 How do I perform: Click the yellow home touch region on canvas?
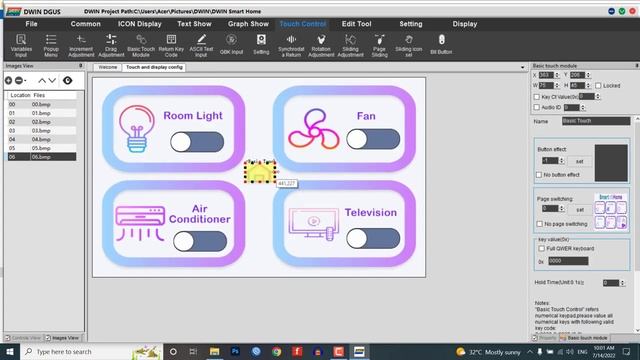[260, 172]
